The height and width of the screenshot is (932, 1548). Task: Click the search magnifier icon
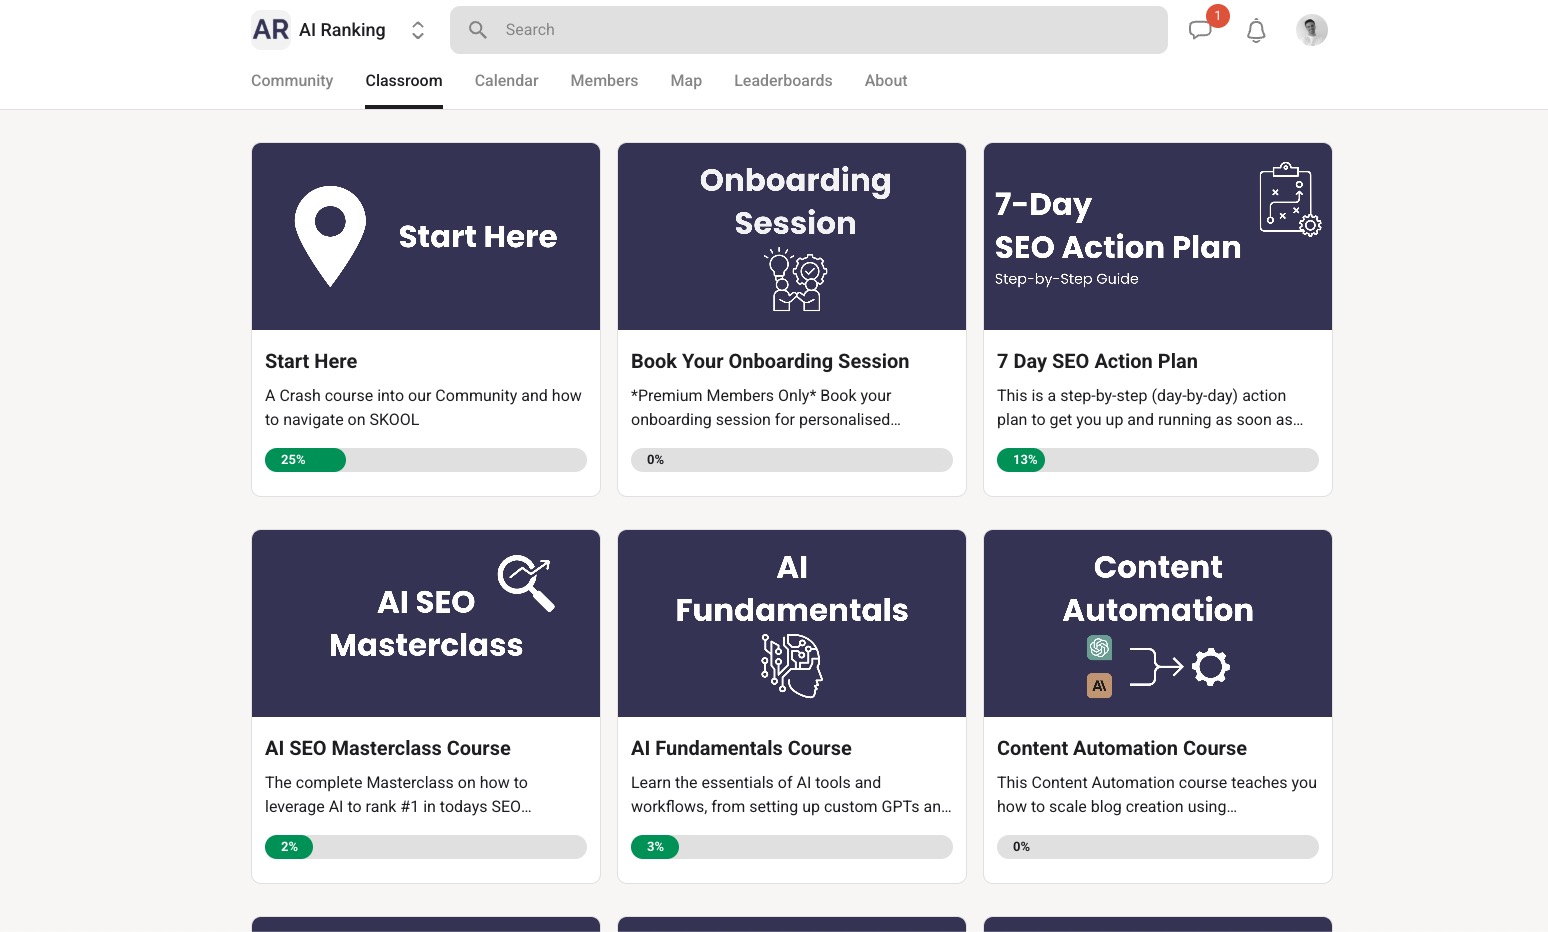(477, 30)
